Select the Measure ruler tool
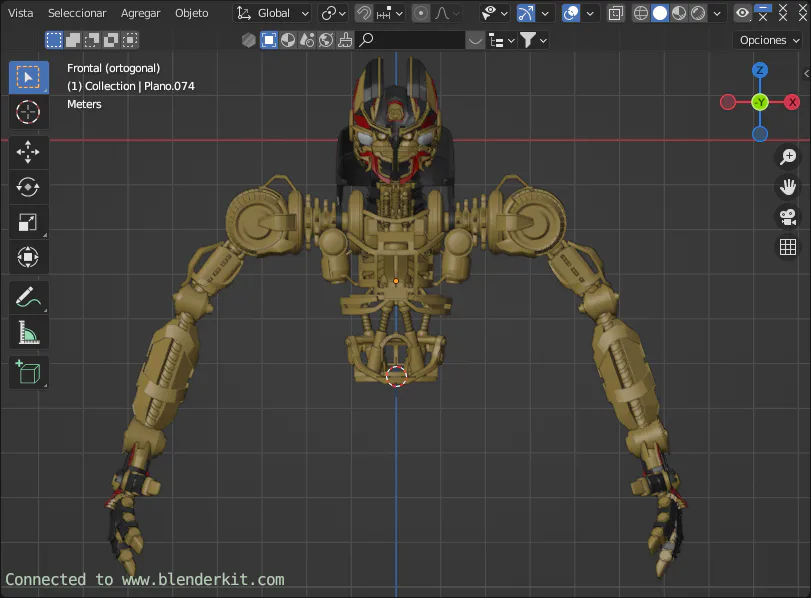Viewport: 811px width, 598px height. [28, 332]
